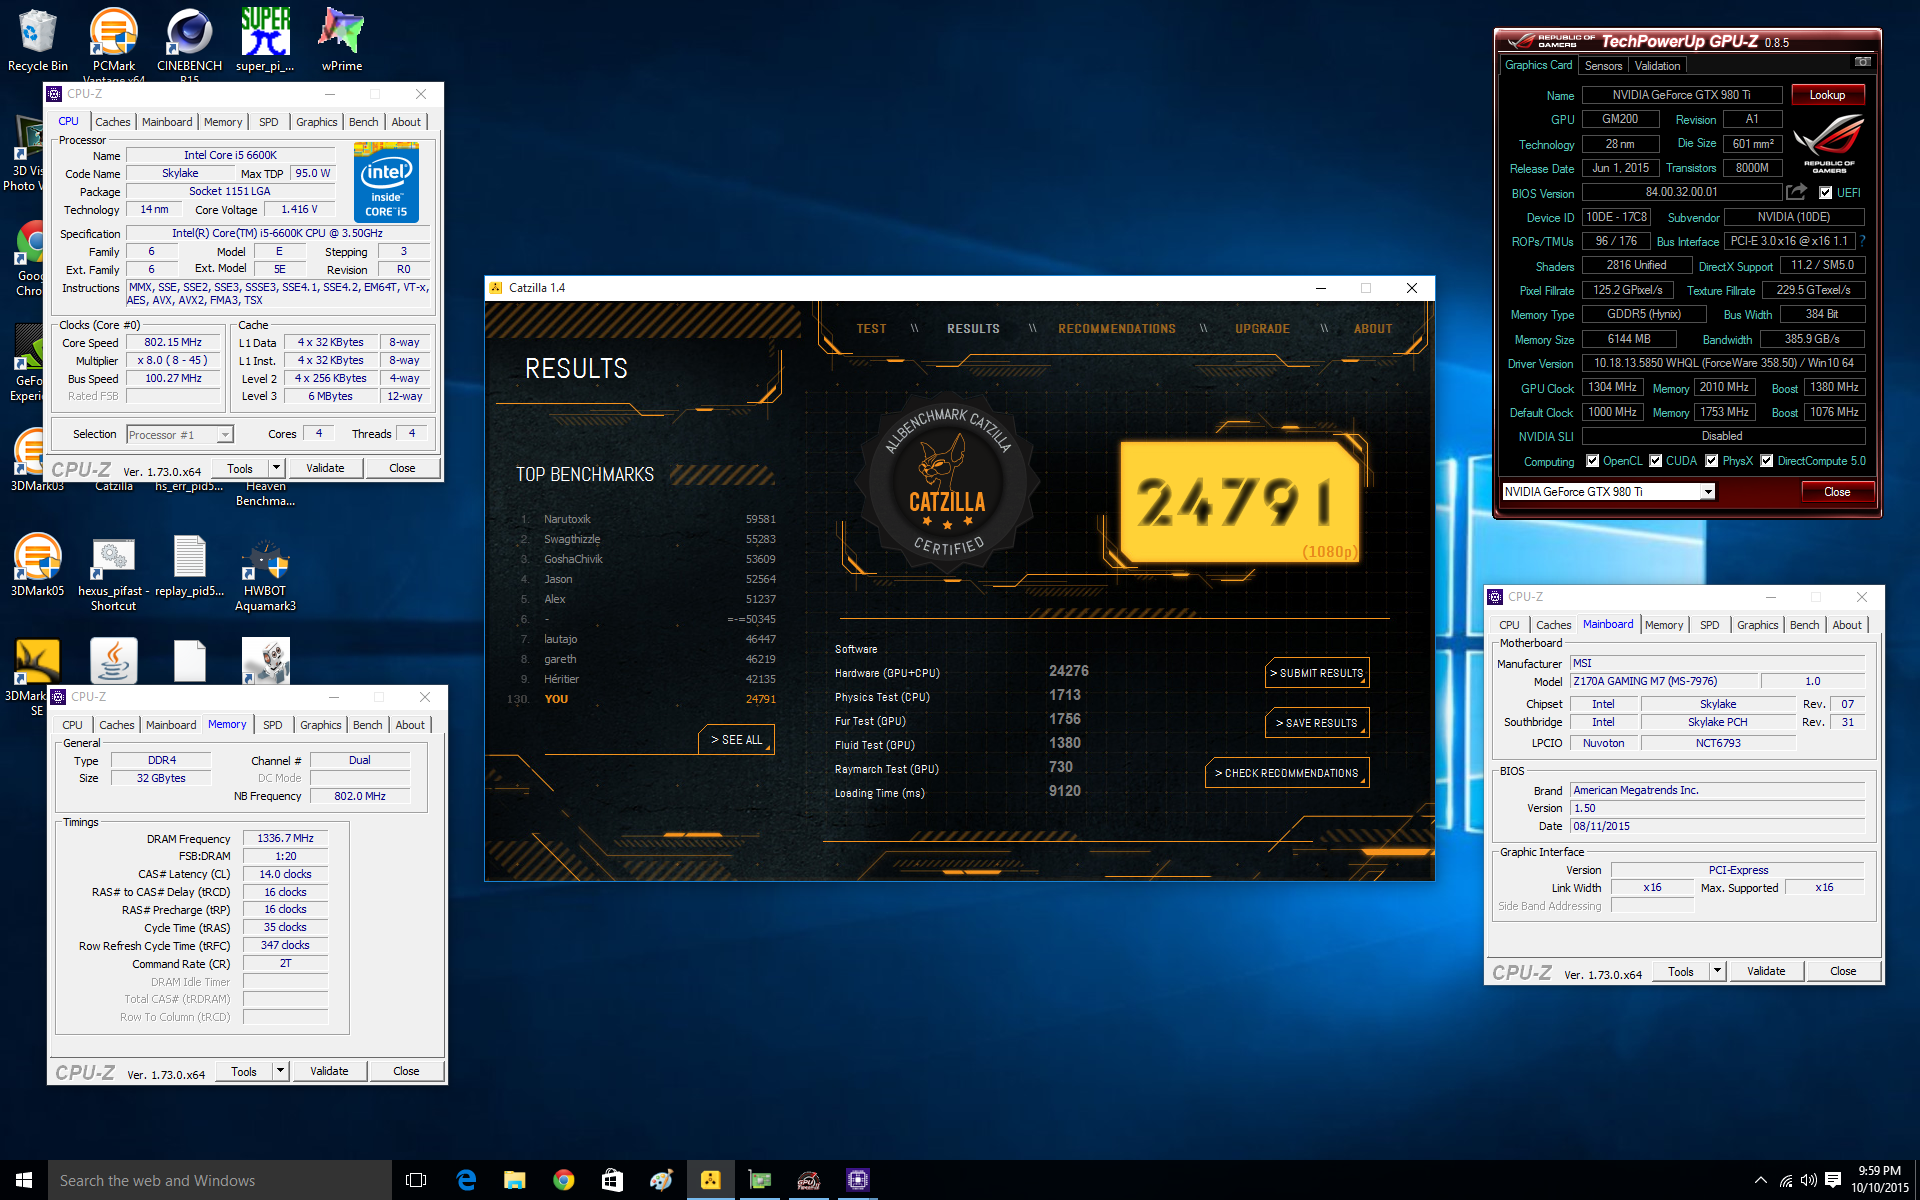Open Tools dropdown arrow in CPU-Z Mainboard window
Image resolution: width=1920 pixels, height=1200 pixels.
pos(1717,970)
